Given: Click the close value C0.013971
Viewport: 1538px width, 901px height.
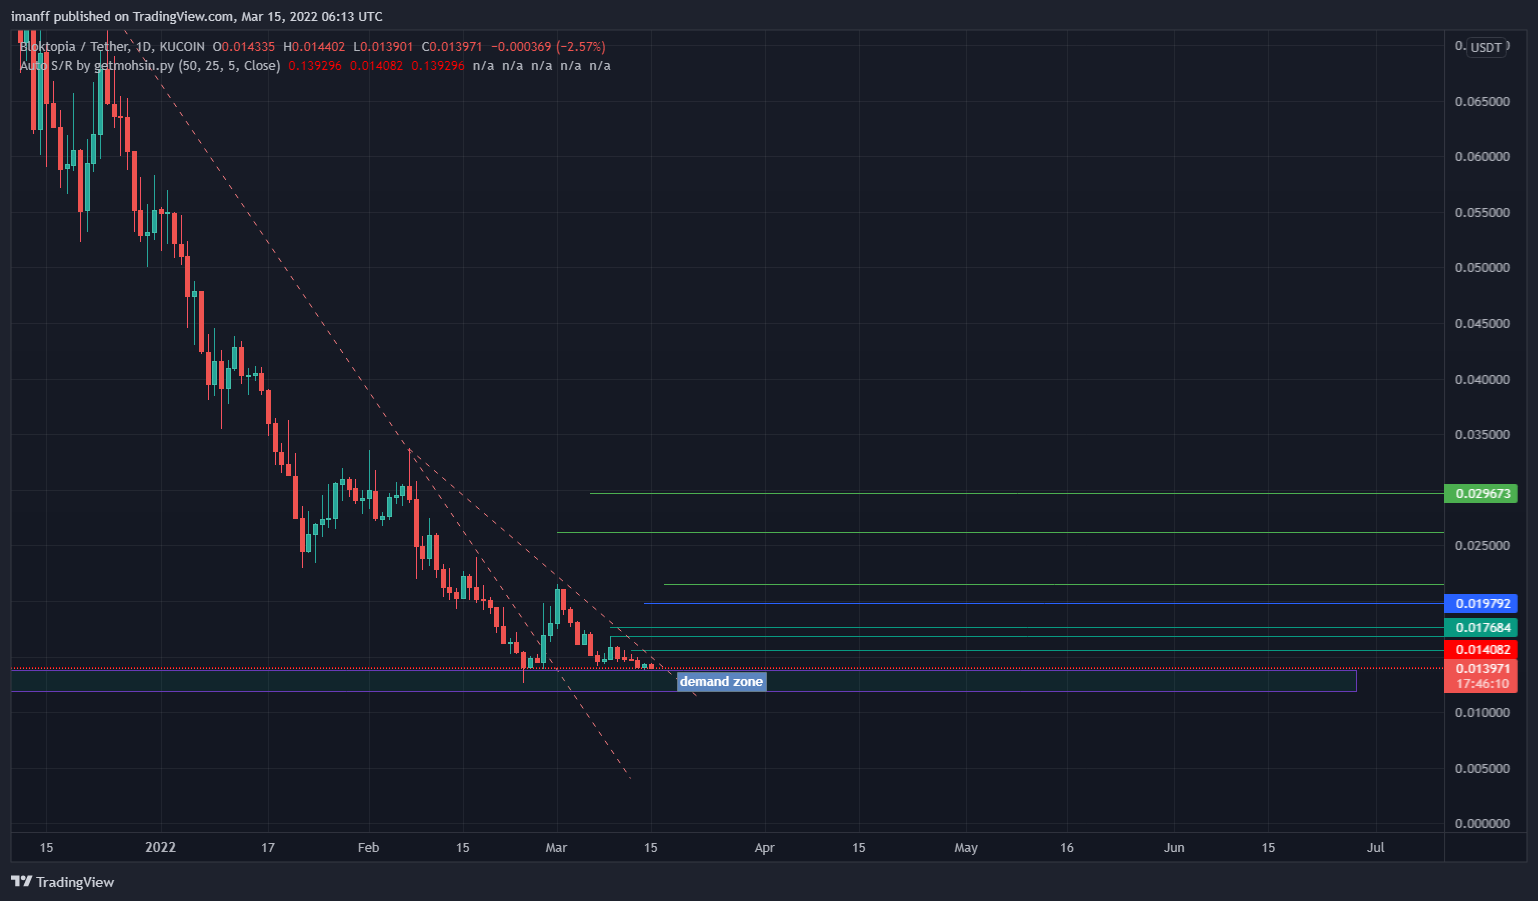Looking at the screenshot, I should coord(452,47).
